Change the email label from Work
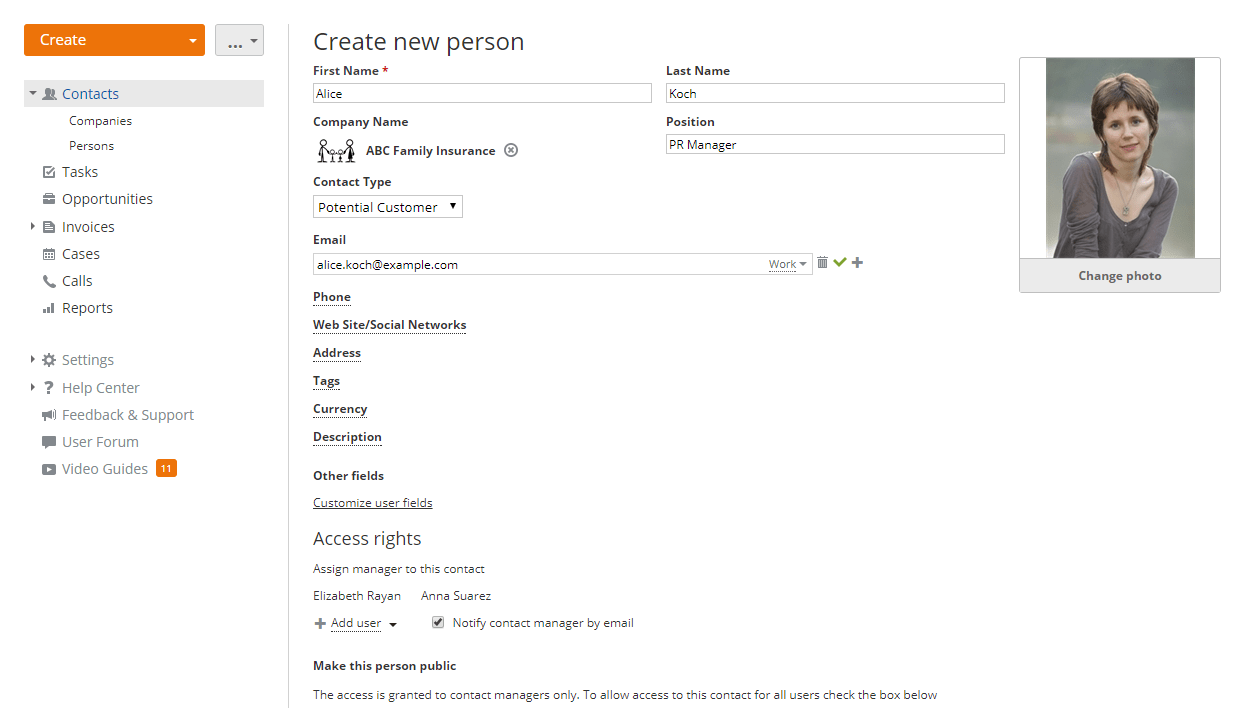1240x708 pixels. 787,263
